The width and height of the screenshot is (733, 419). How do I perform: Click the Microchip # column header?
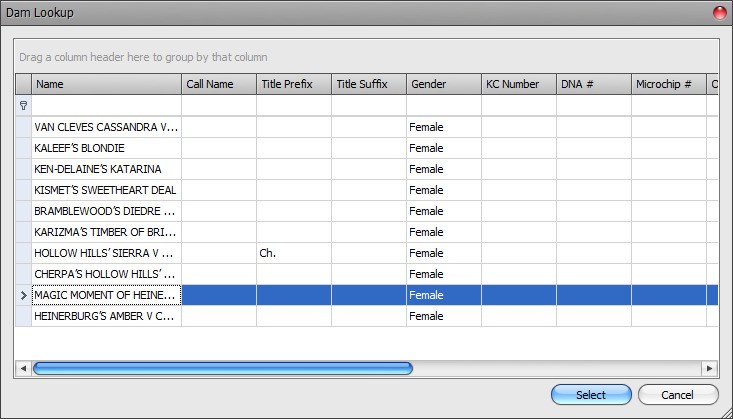tap(669, 84)
